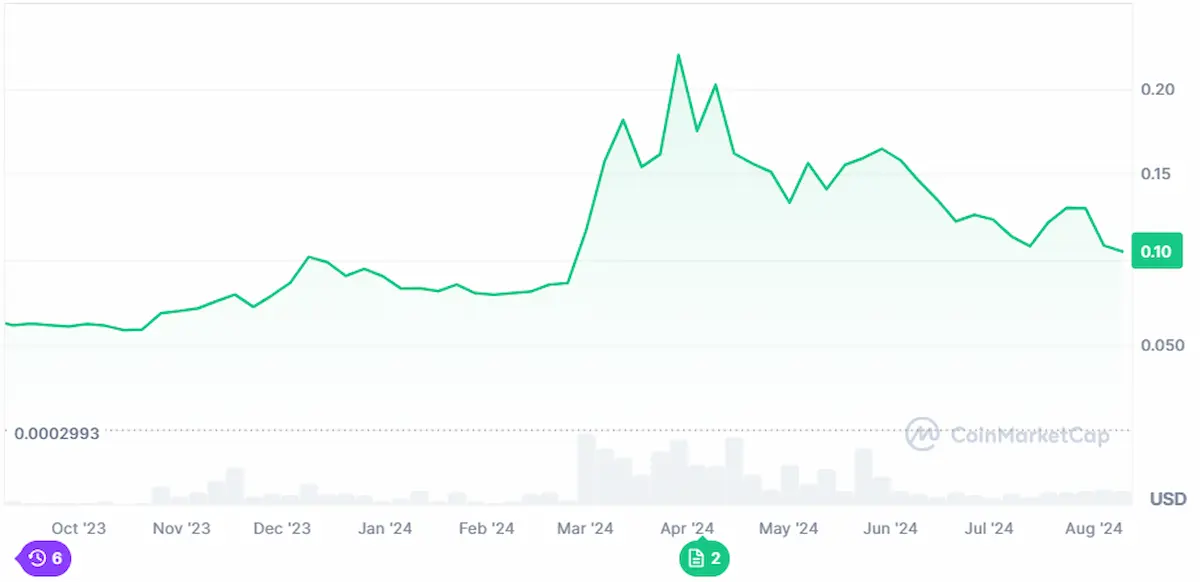Select Mar '24 on the time axis
This screenshot has width=1200, height=582.
[x=586, y=528]
